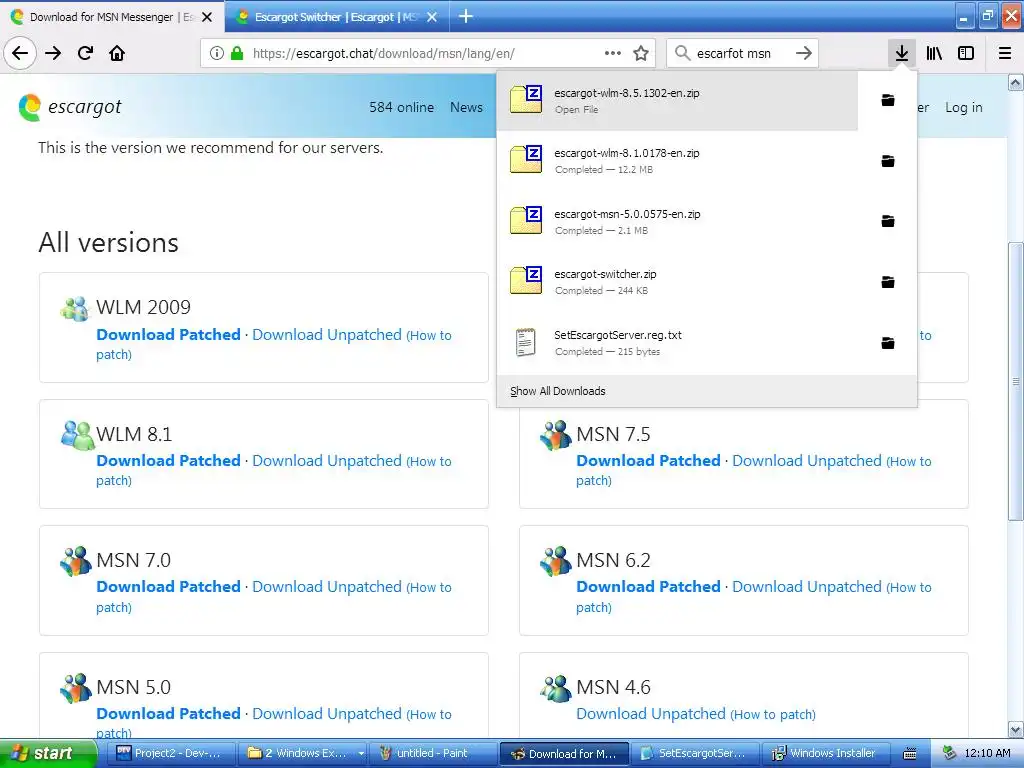
Task: Switch to Windows Installer taskbar window
Action: click(x=827, y=753)
